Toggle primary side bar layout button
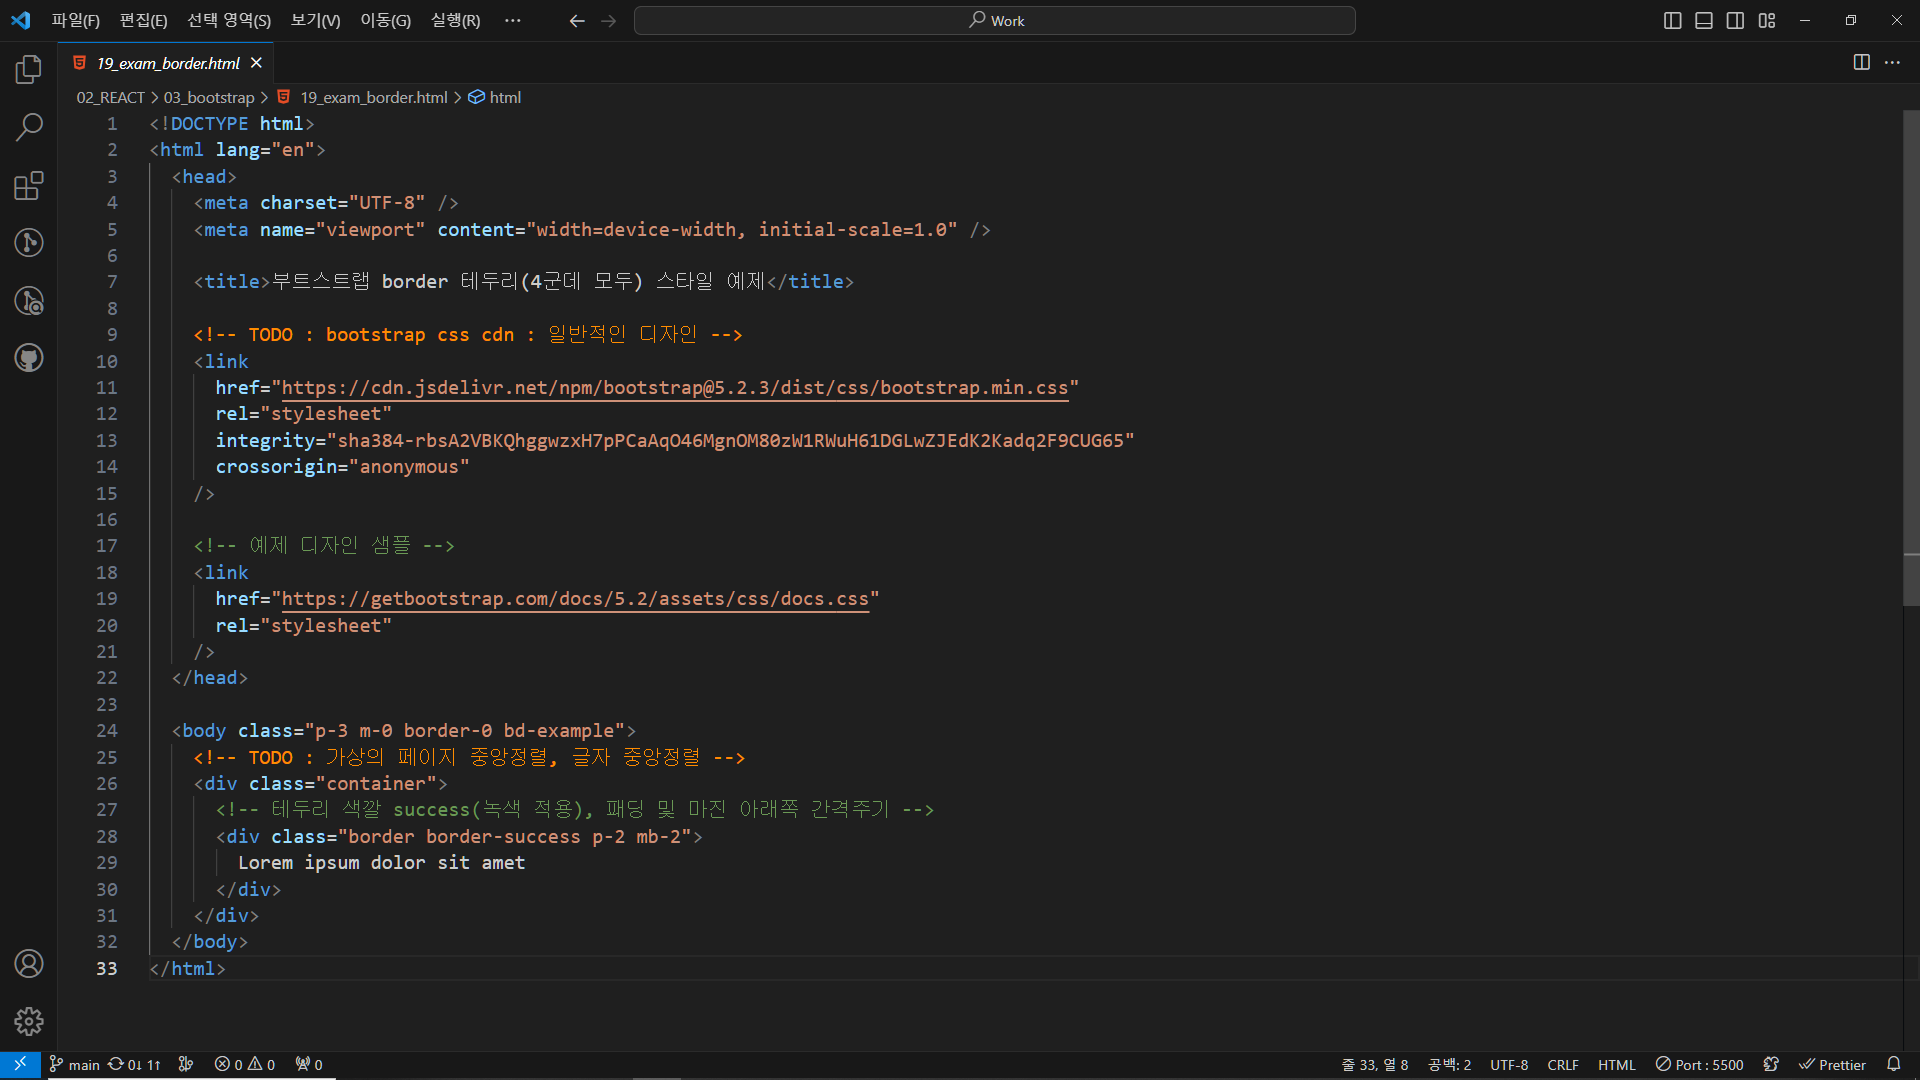The image size is (1920, 1080). pyautogui.click(x=1672, y=21)
